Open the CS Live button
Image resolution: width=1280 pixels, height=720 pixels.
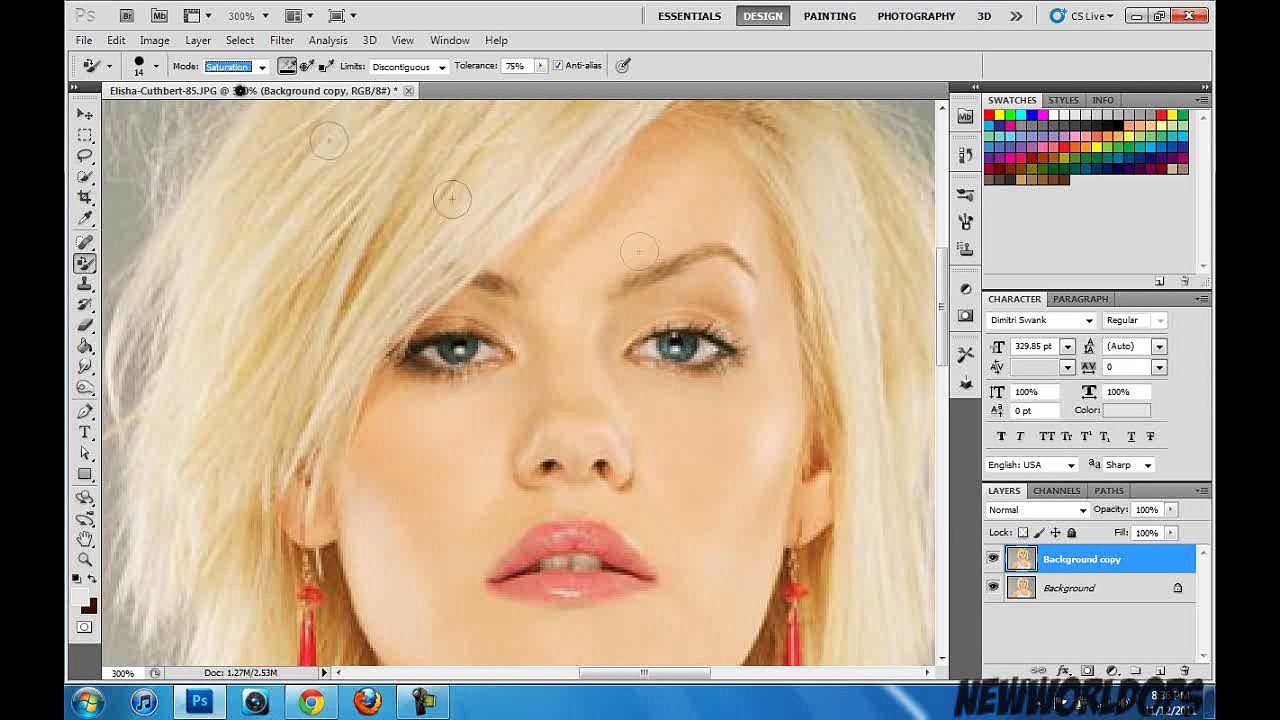[1081, 16]
